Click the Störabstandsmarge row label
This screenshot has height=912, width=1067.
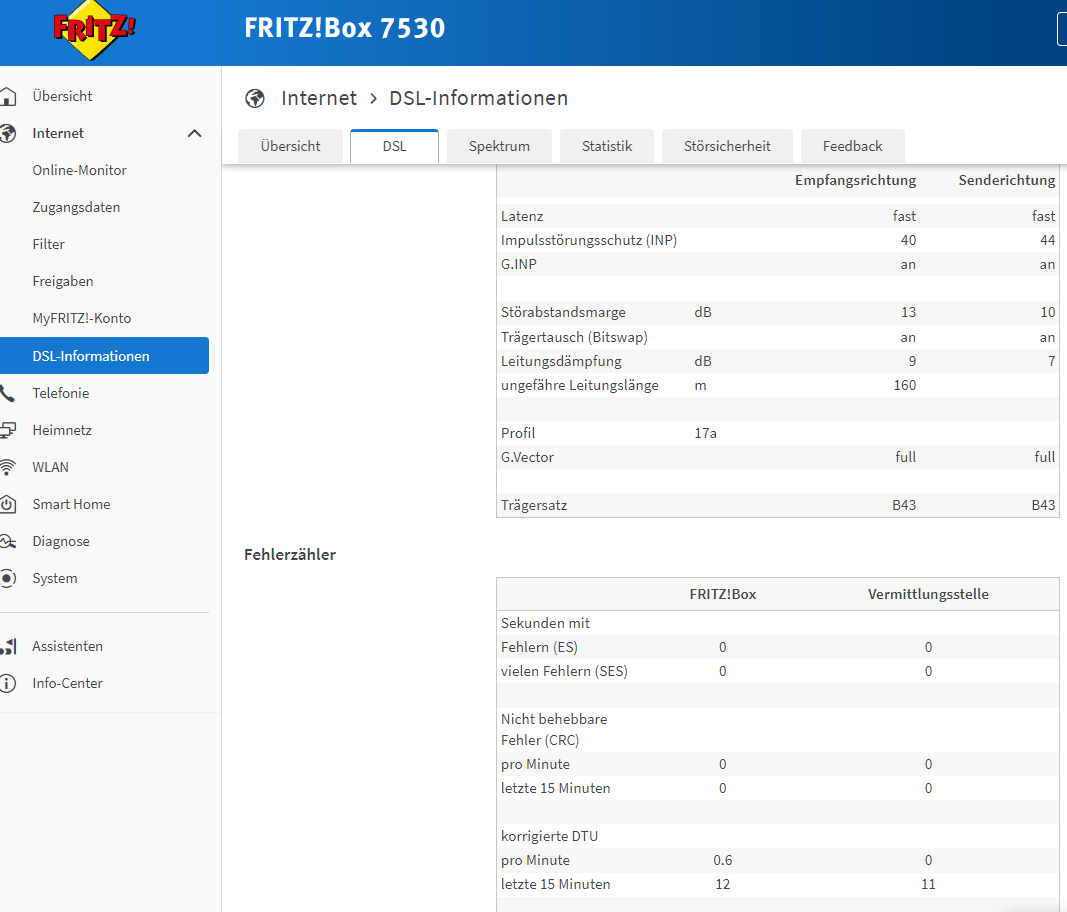(x=563, y=312)
